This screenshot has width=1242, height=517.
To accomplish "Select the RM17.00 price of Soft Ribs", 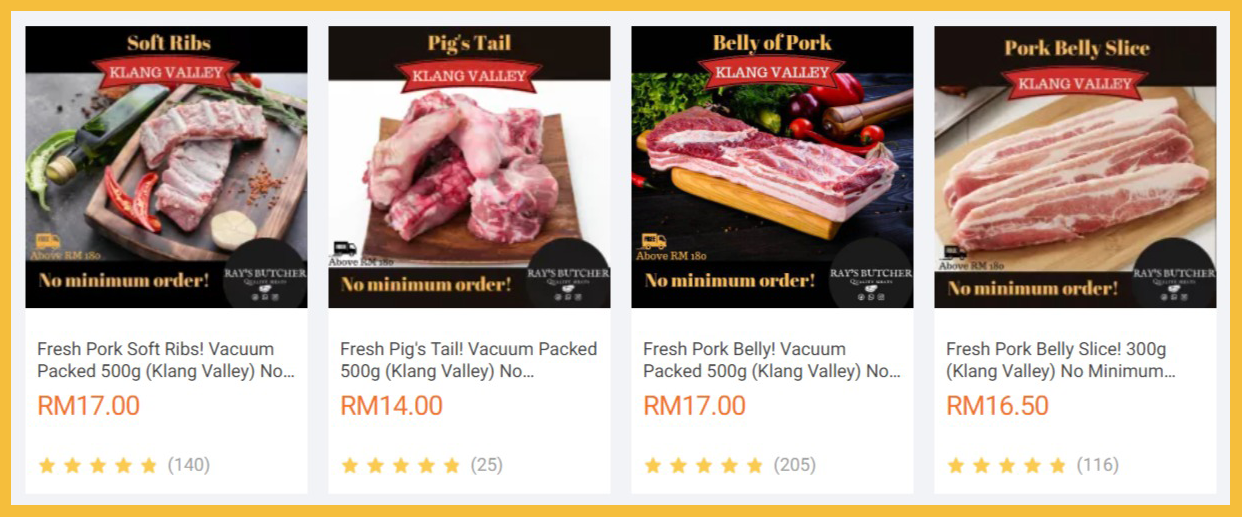I will (88, 406).
